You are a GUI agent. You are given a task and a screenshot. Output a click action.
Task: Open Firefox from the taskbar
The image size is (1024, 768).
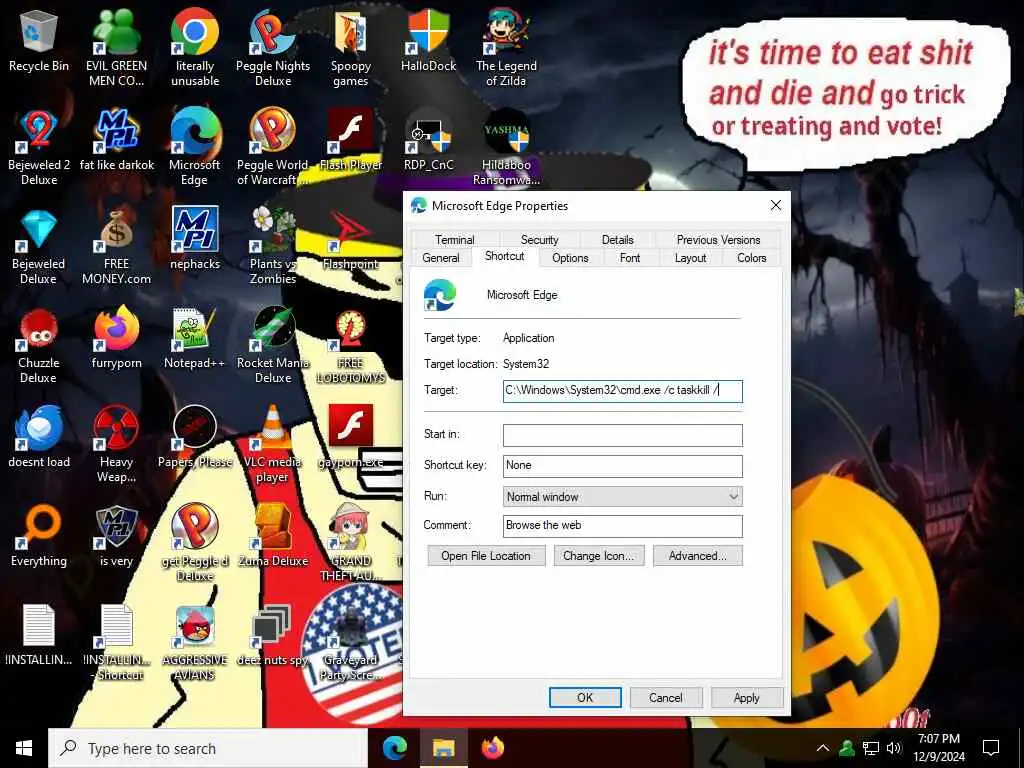pos(493,748)
